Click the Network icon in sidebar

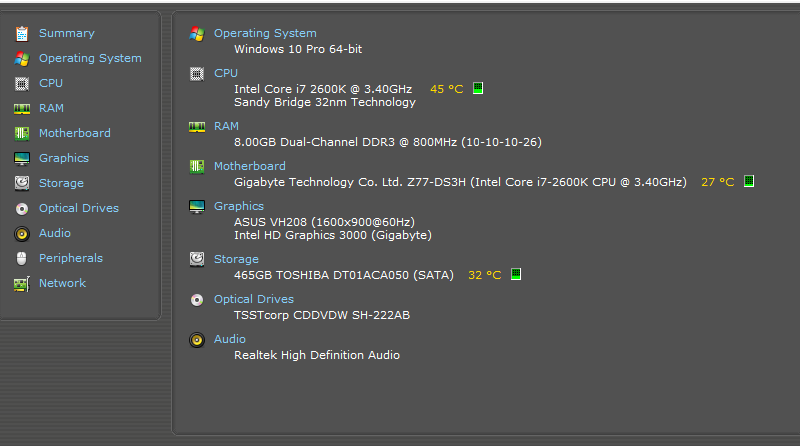21,283
